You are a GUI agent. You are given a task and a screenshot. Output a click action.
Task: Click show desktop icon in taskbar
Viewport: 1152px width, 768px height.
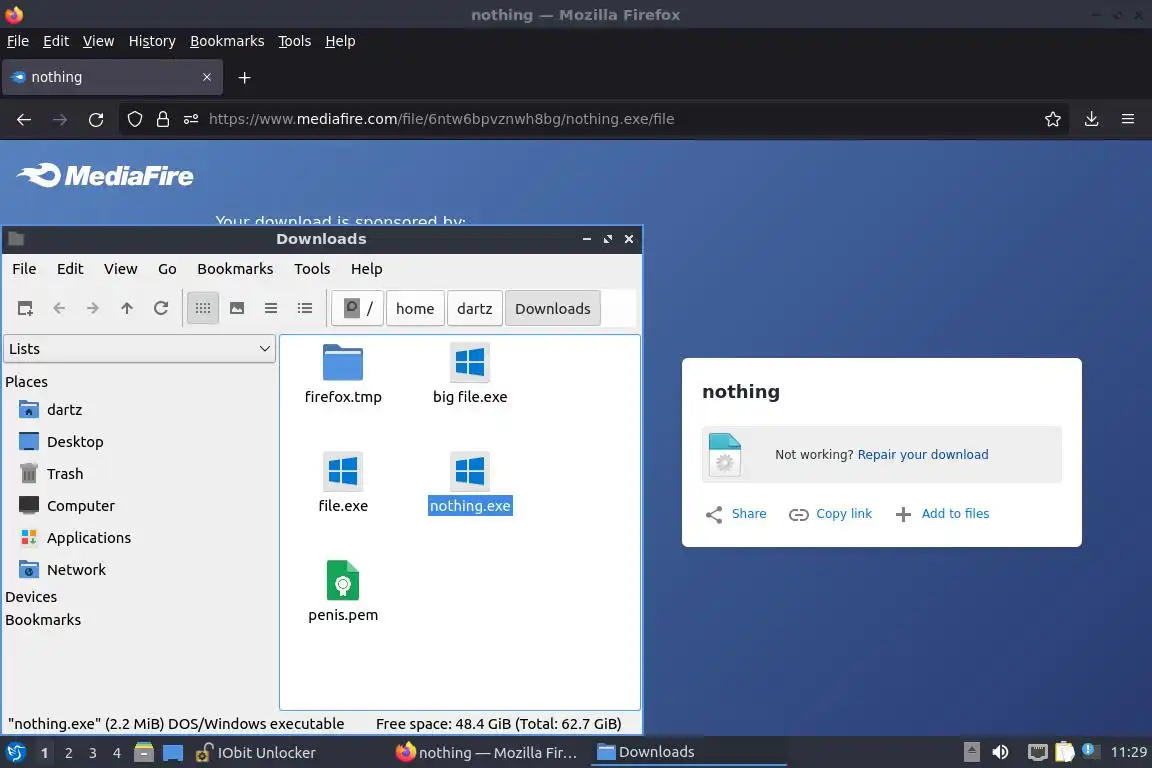click(173, 753)
